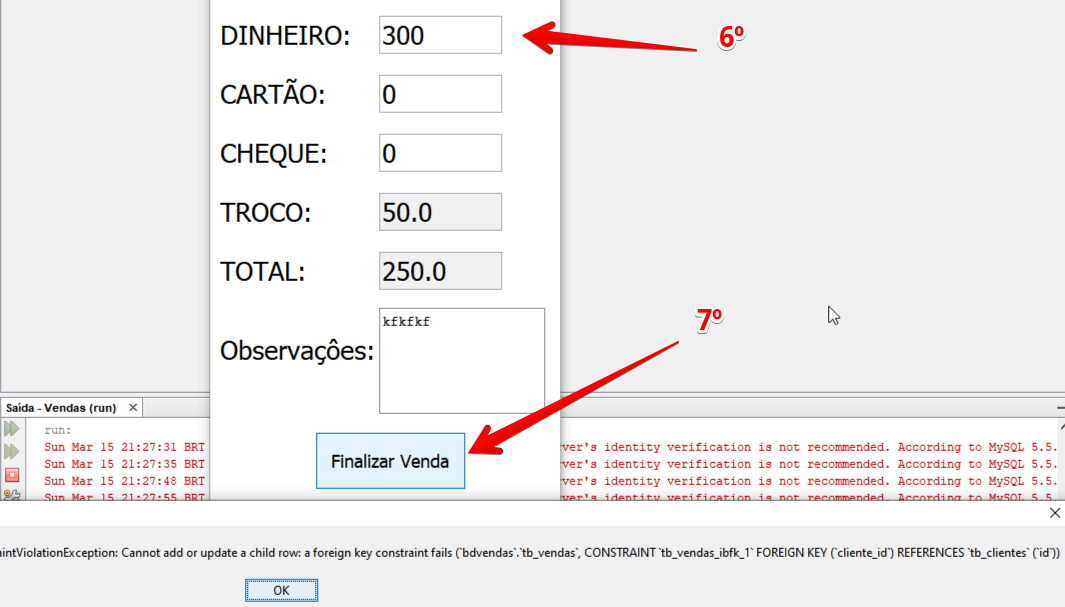Click the foreign key constraint error message text

(x=530, y=553)
